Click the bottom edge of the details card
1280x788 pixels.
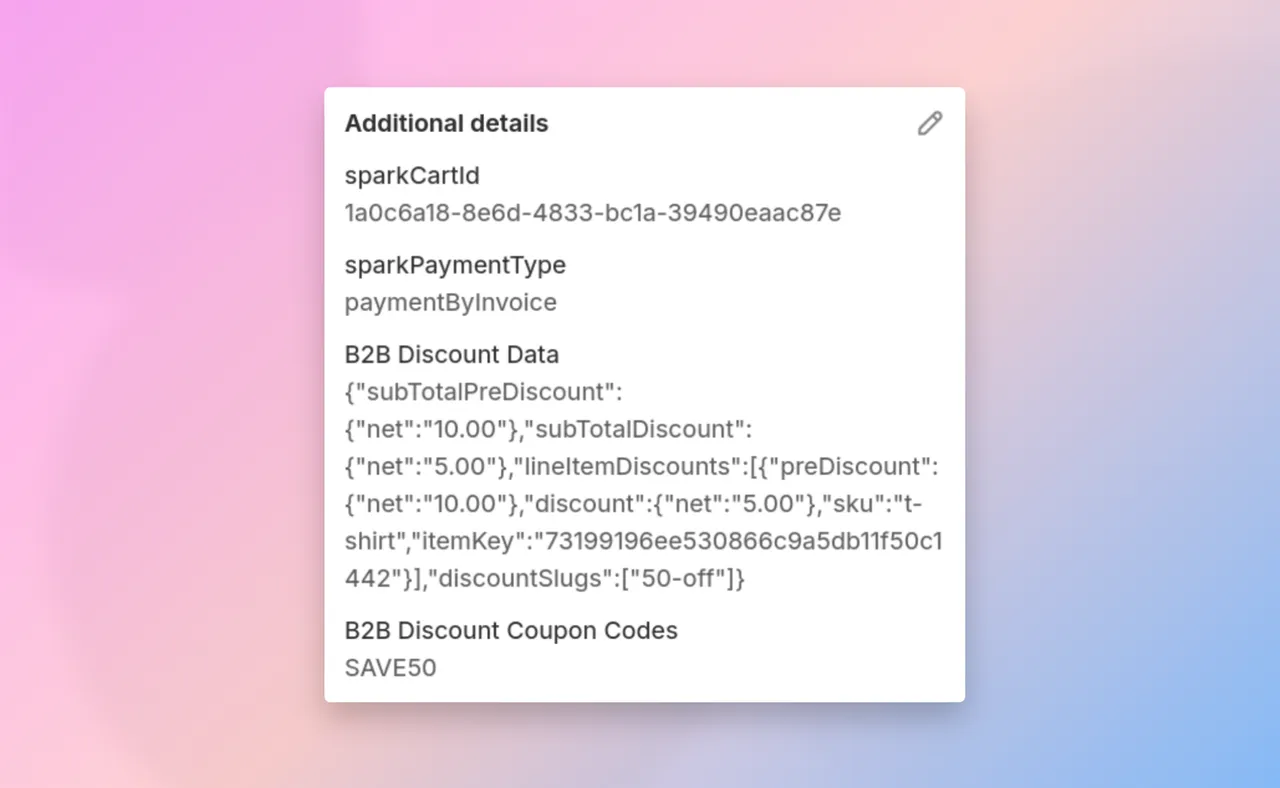pos(644,699)
